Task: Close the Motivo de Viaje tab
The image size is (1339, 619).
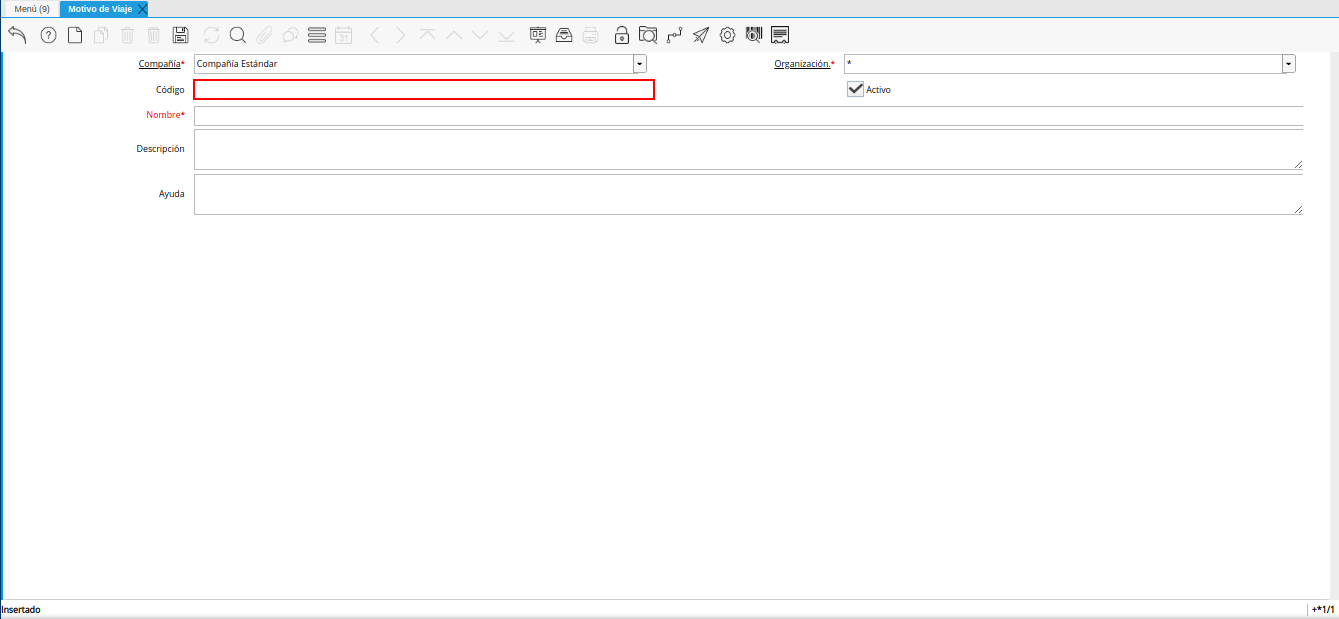Action: pyautogui.click(x=142, y=9)
